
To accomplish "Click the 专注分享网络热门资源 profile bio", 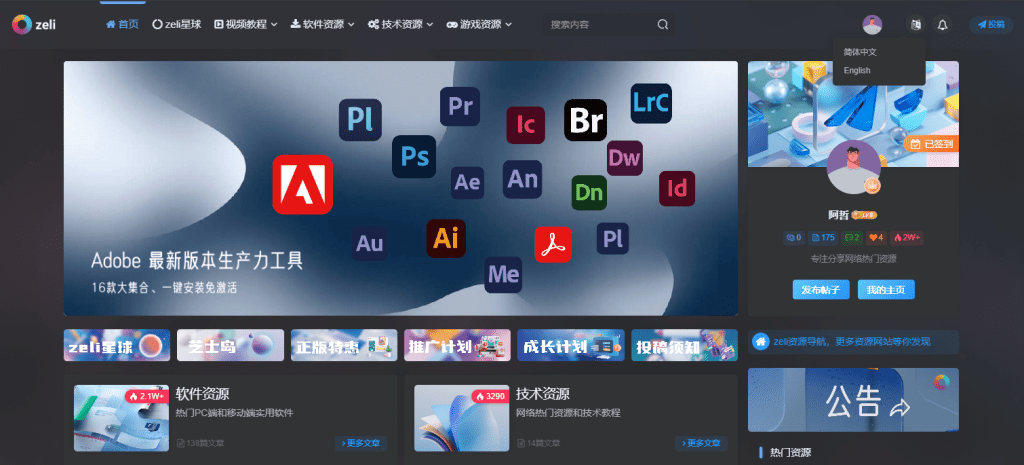I will pyautogui.click(x=853, y=259).
